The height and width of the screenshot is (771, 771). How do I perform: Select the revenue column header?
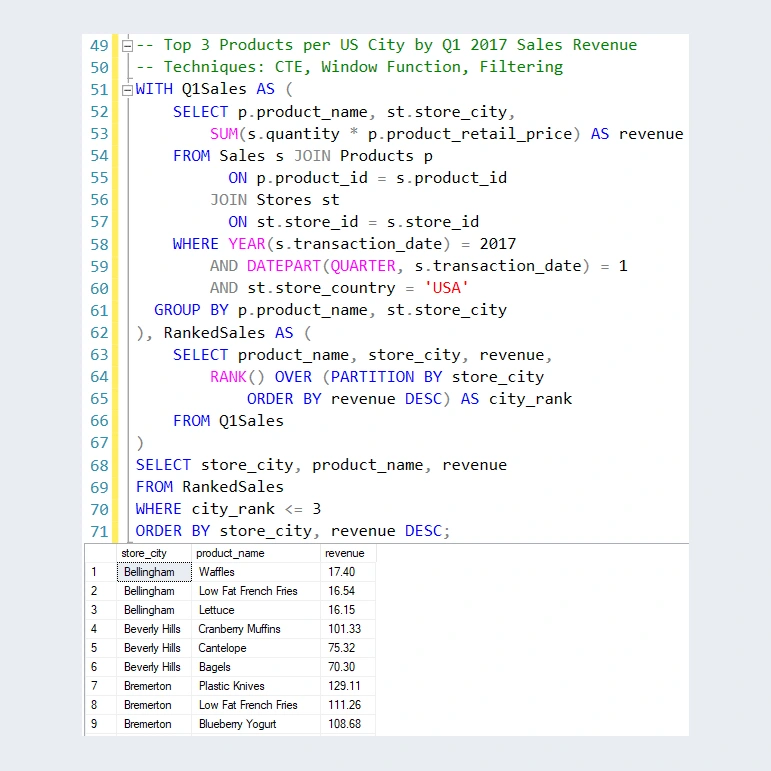pyautogui.click(x=348, y=553)
